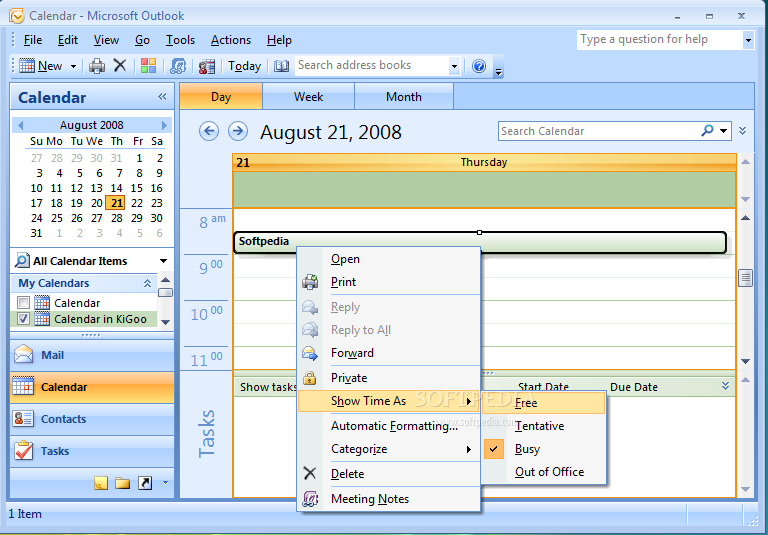Image resolution: width=768 pixels, height=535 pixels.
Task: Open the All Calendar Items dropdown
Action: (163, 261)
